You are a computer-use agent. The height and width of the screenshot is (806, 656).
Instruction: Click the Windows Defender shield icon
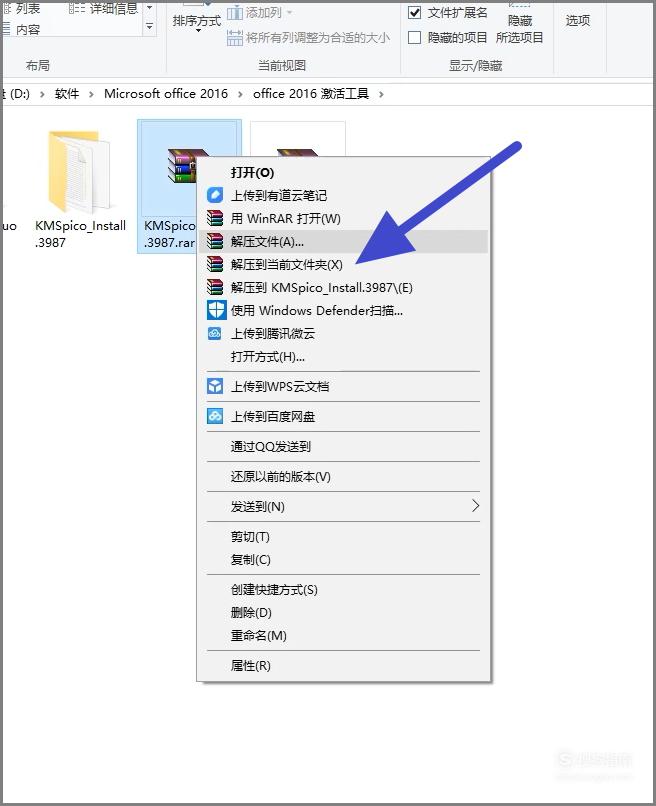216,310
